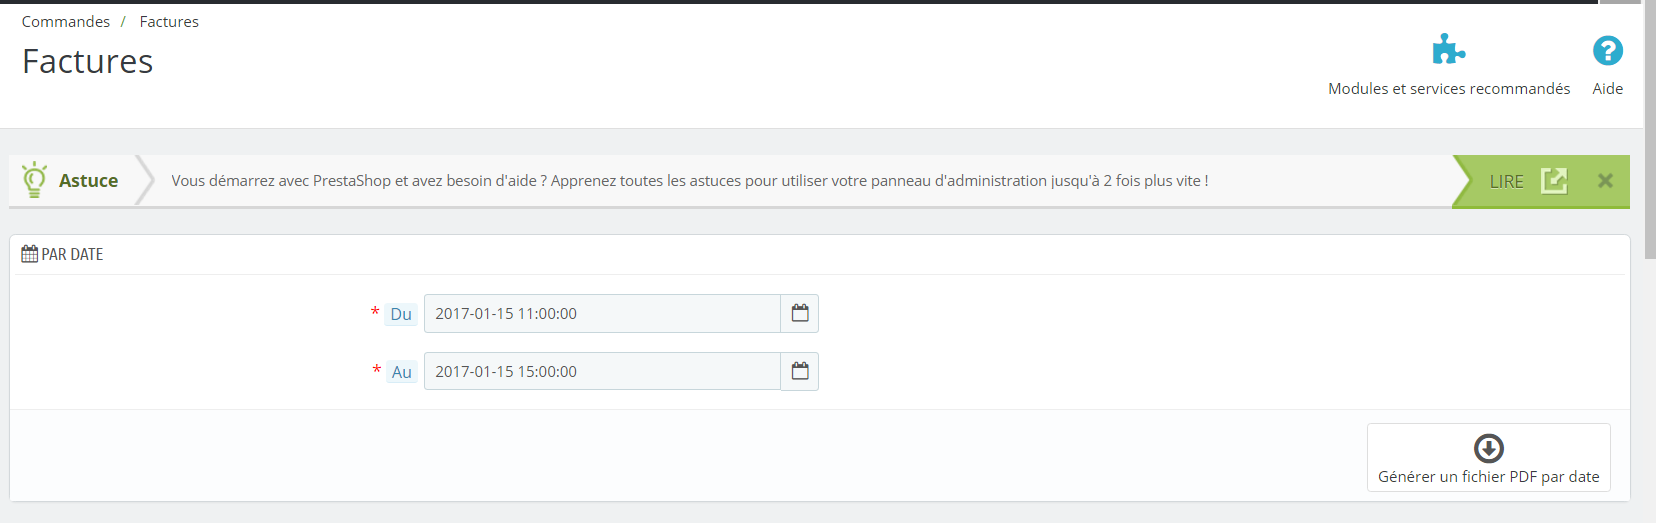Screen dimensions: 1656x523
Task: Open the Aide help menu
Action: click(1607, 88)
